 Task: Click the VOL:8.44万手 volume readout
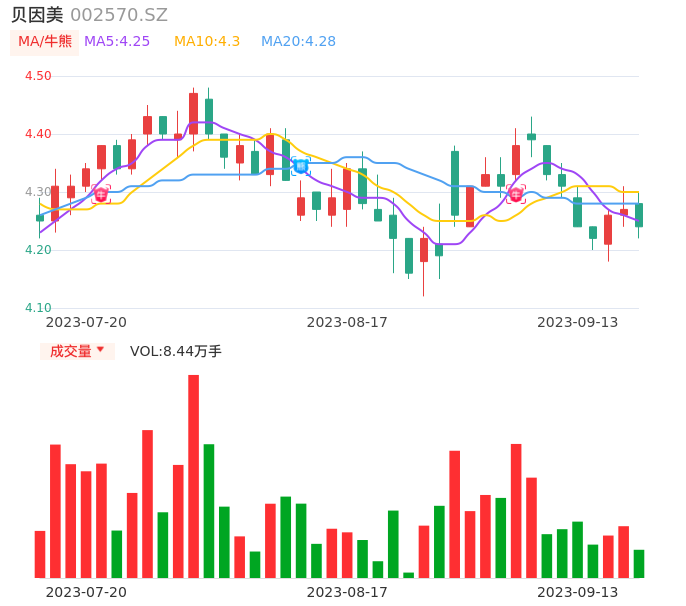(176, 351)
